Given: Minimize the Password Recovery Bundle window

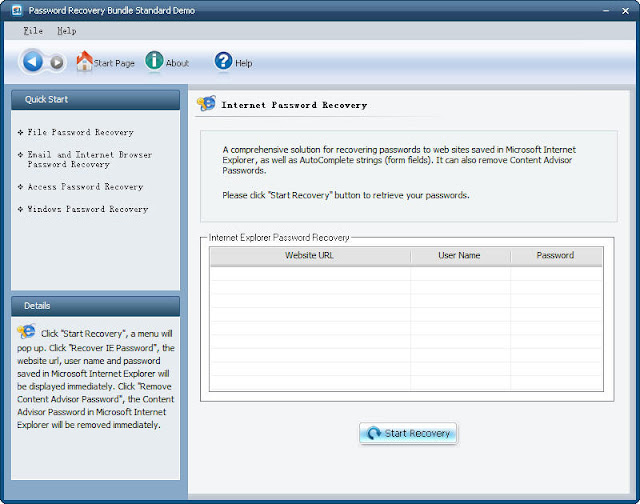Looking at the screenshot, I should click(606, 11).
